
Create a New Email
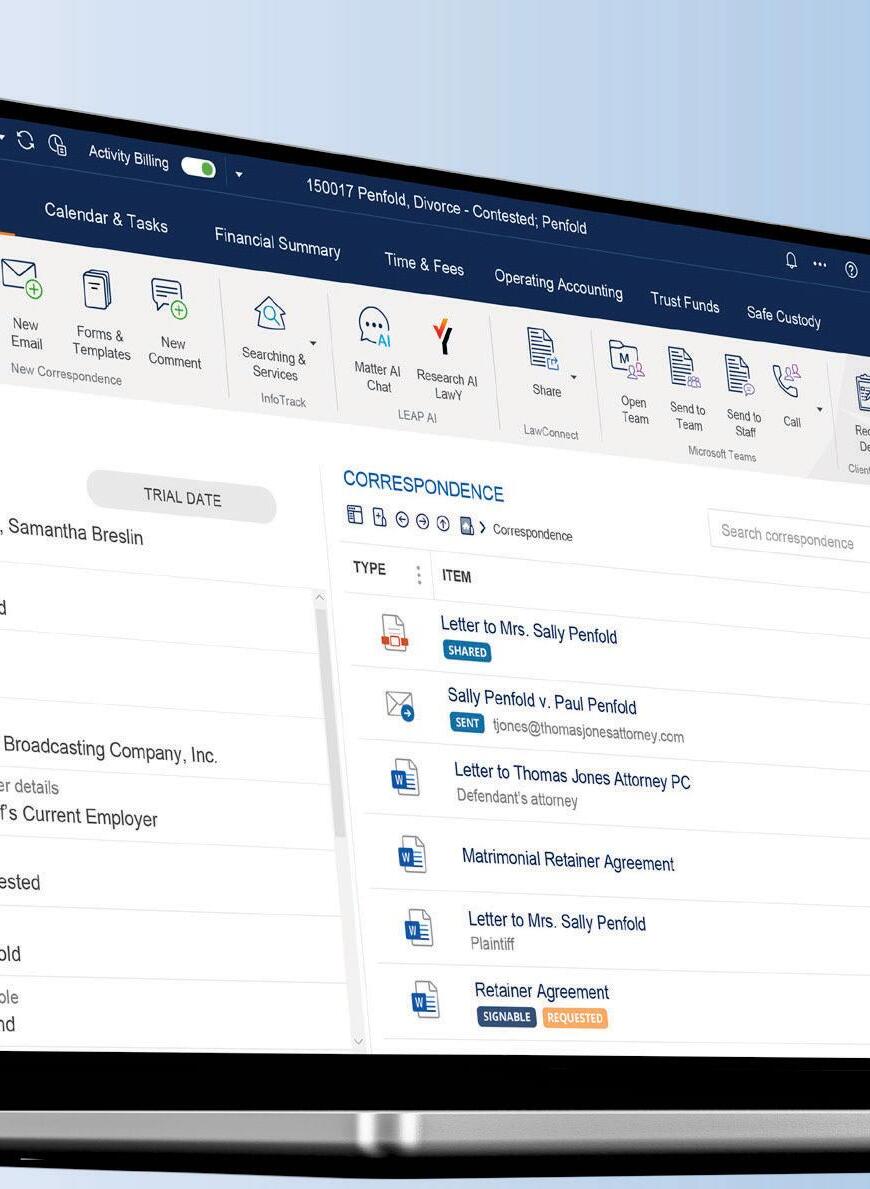point(24,303)
